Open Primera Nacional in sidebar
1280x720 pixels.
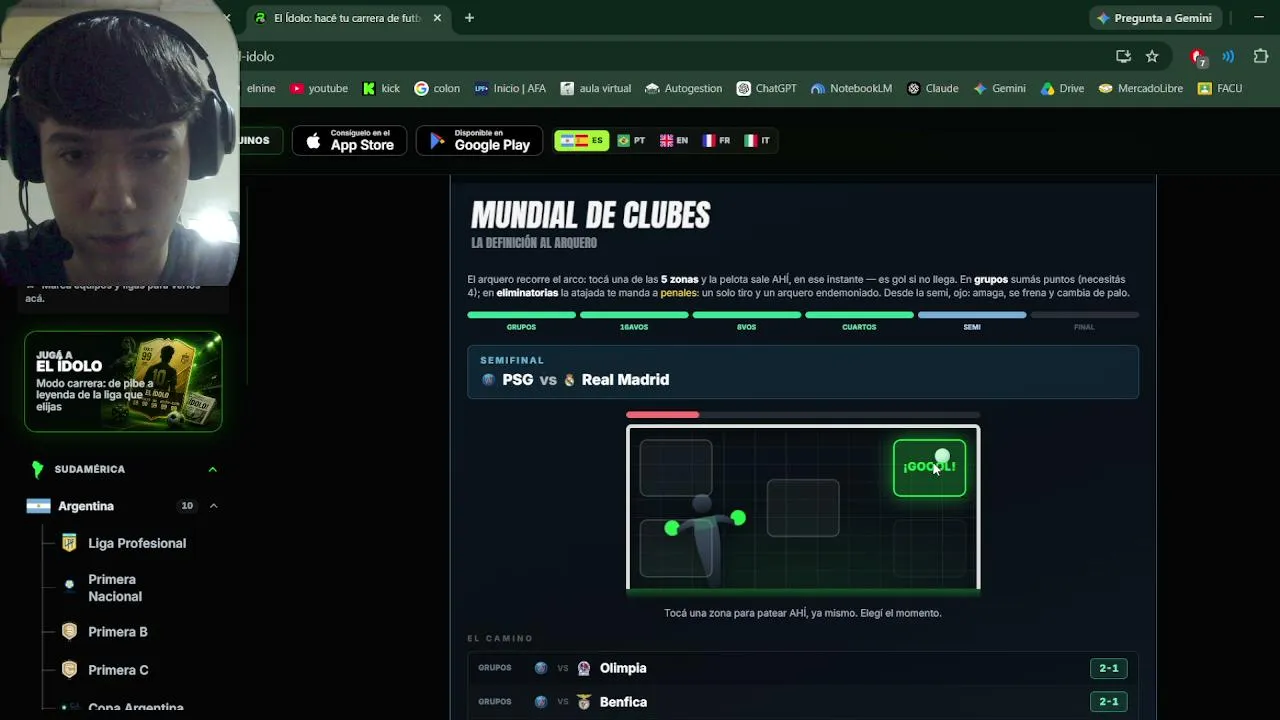(x=115, y=588)
